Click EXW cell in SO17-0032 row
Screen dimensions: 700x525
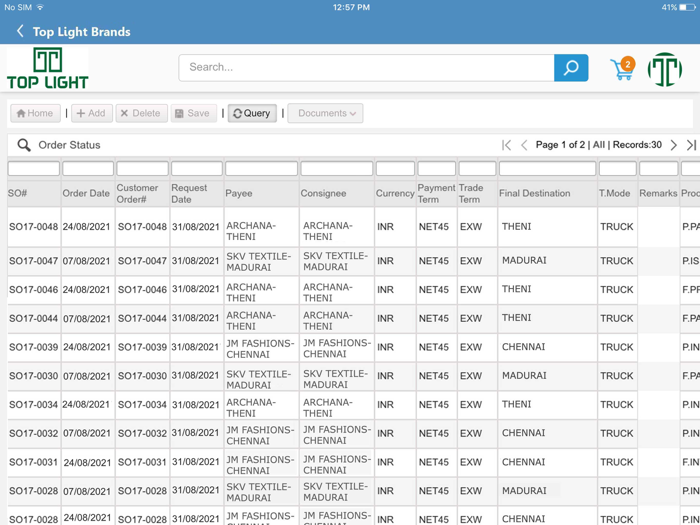(471, 433)
